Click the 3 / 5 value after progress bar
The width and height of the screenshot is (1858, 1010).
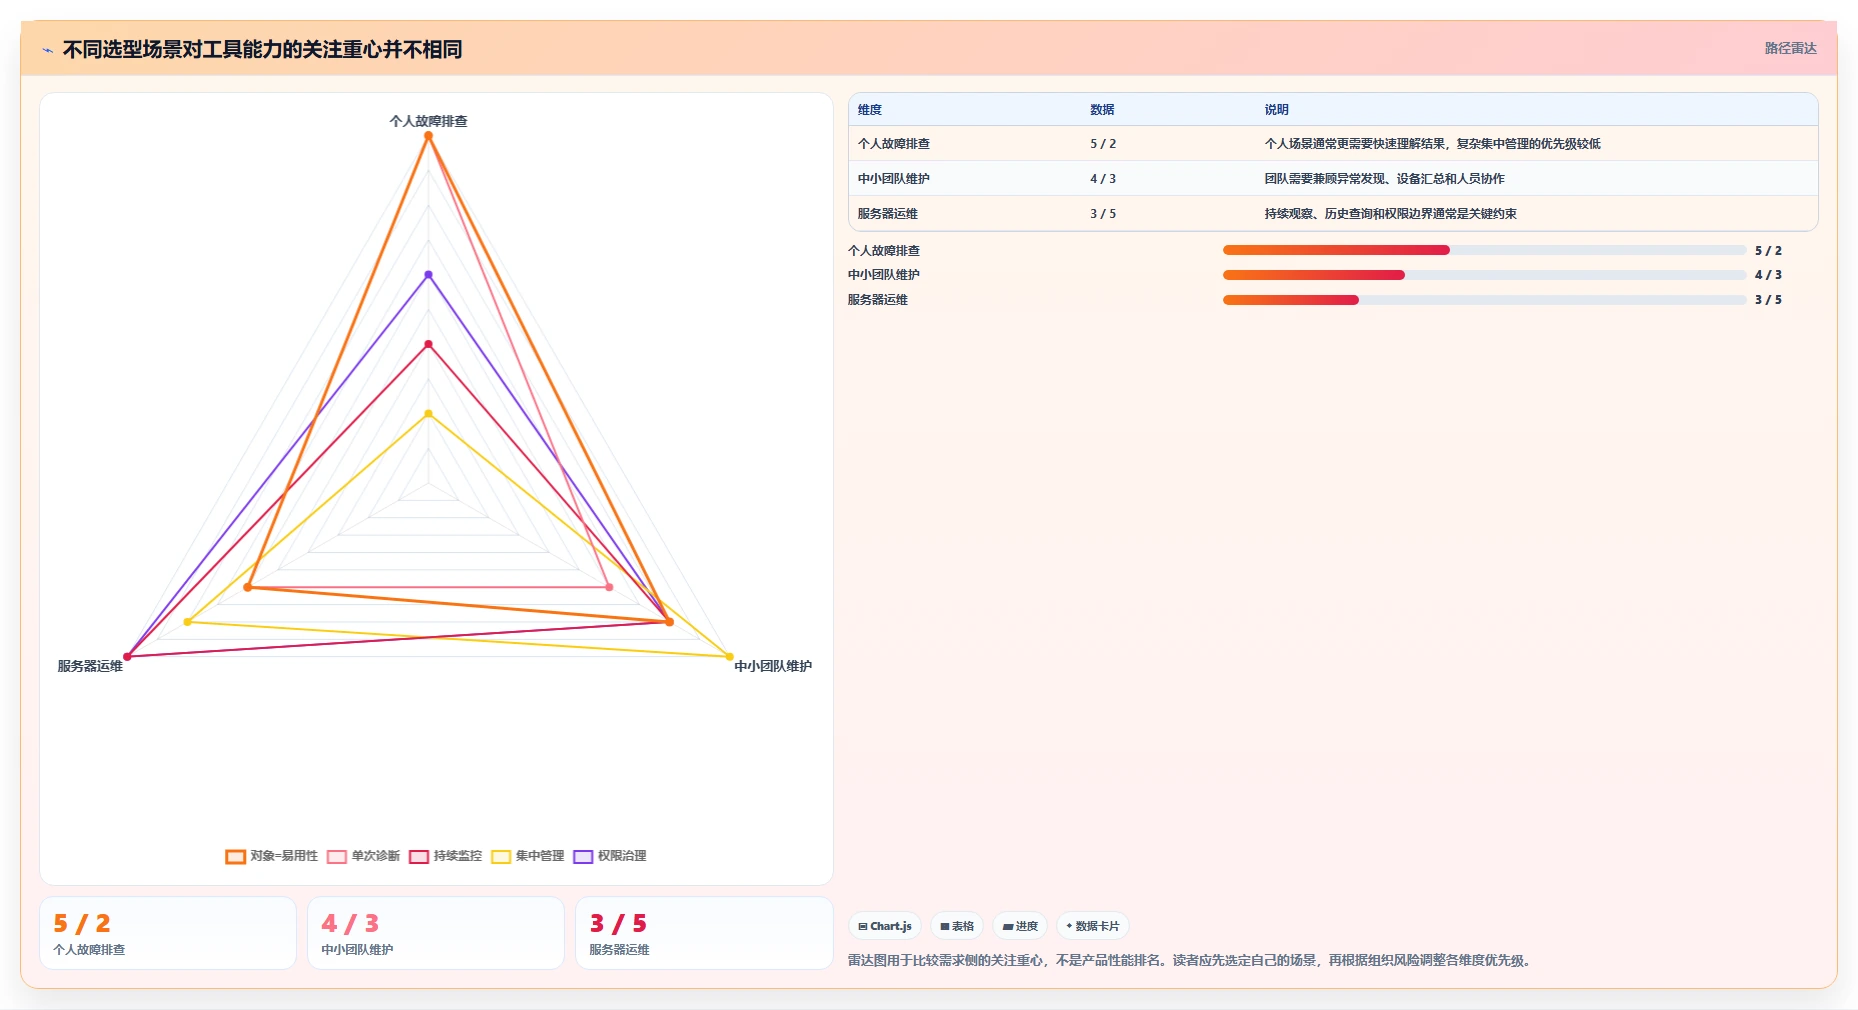coord(1768,300)
